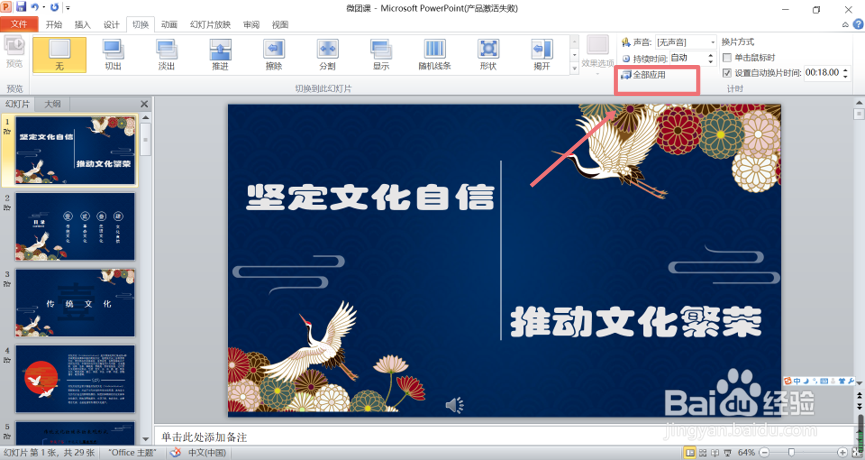The image size is (865, 460).
Task: Minimize the ribbon with caret icon
Action: tap(845, 24)
